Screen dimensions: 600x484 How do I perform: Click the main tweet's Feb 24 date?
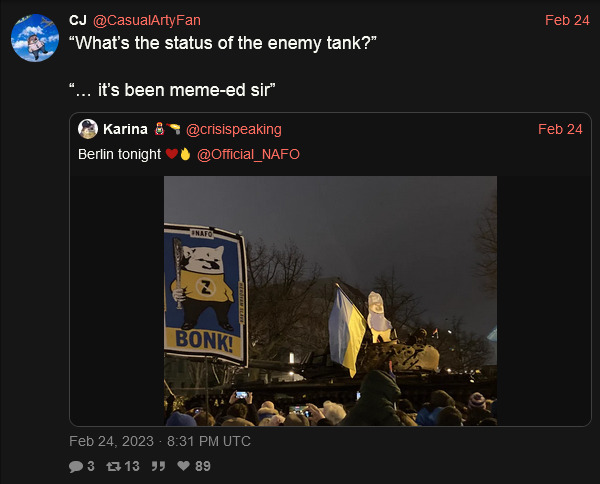(x=567, y=20)
